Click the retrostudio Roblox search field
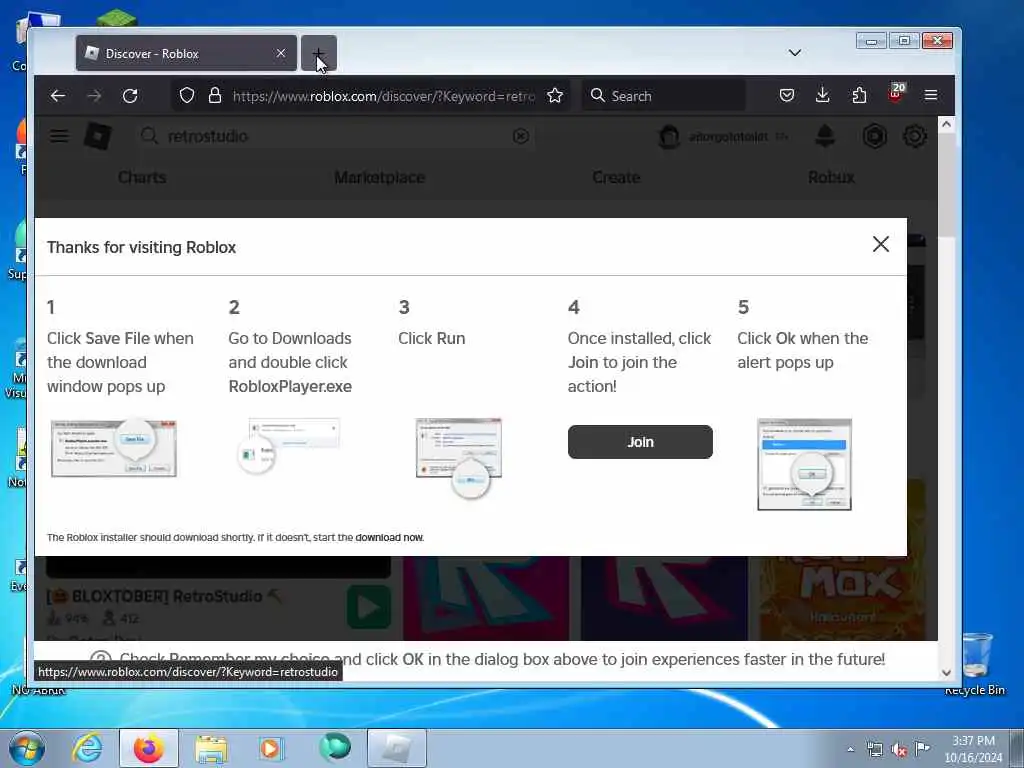 click(336, 136)
